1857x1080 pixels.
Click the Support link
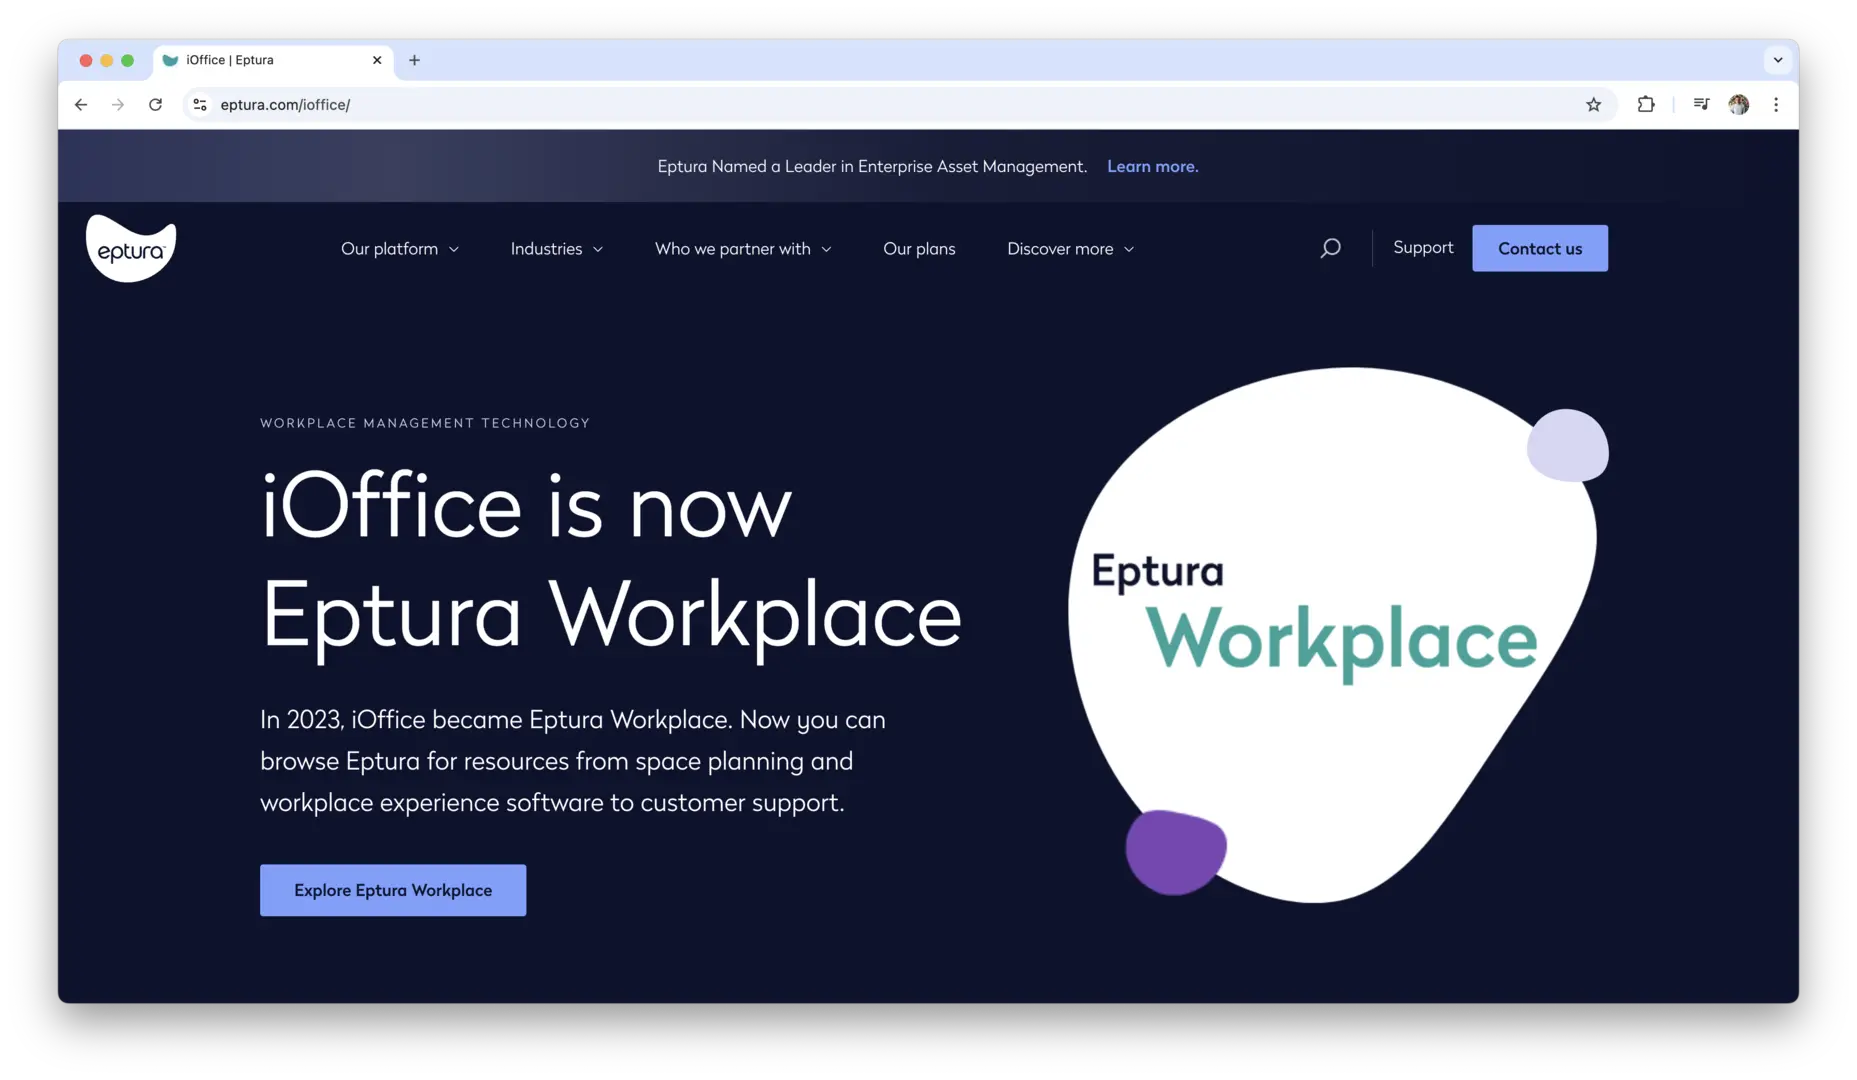[1423, 247]
